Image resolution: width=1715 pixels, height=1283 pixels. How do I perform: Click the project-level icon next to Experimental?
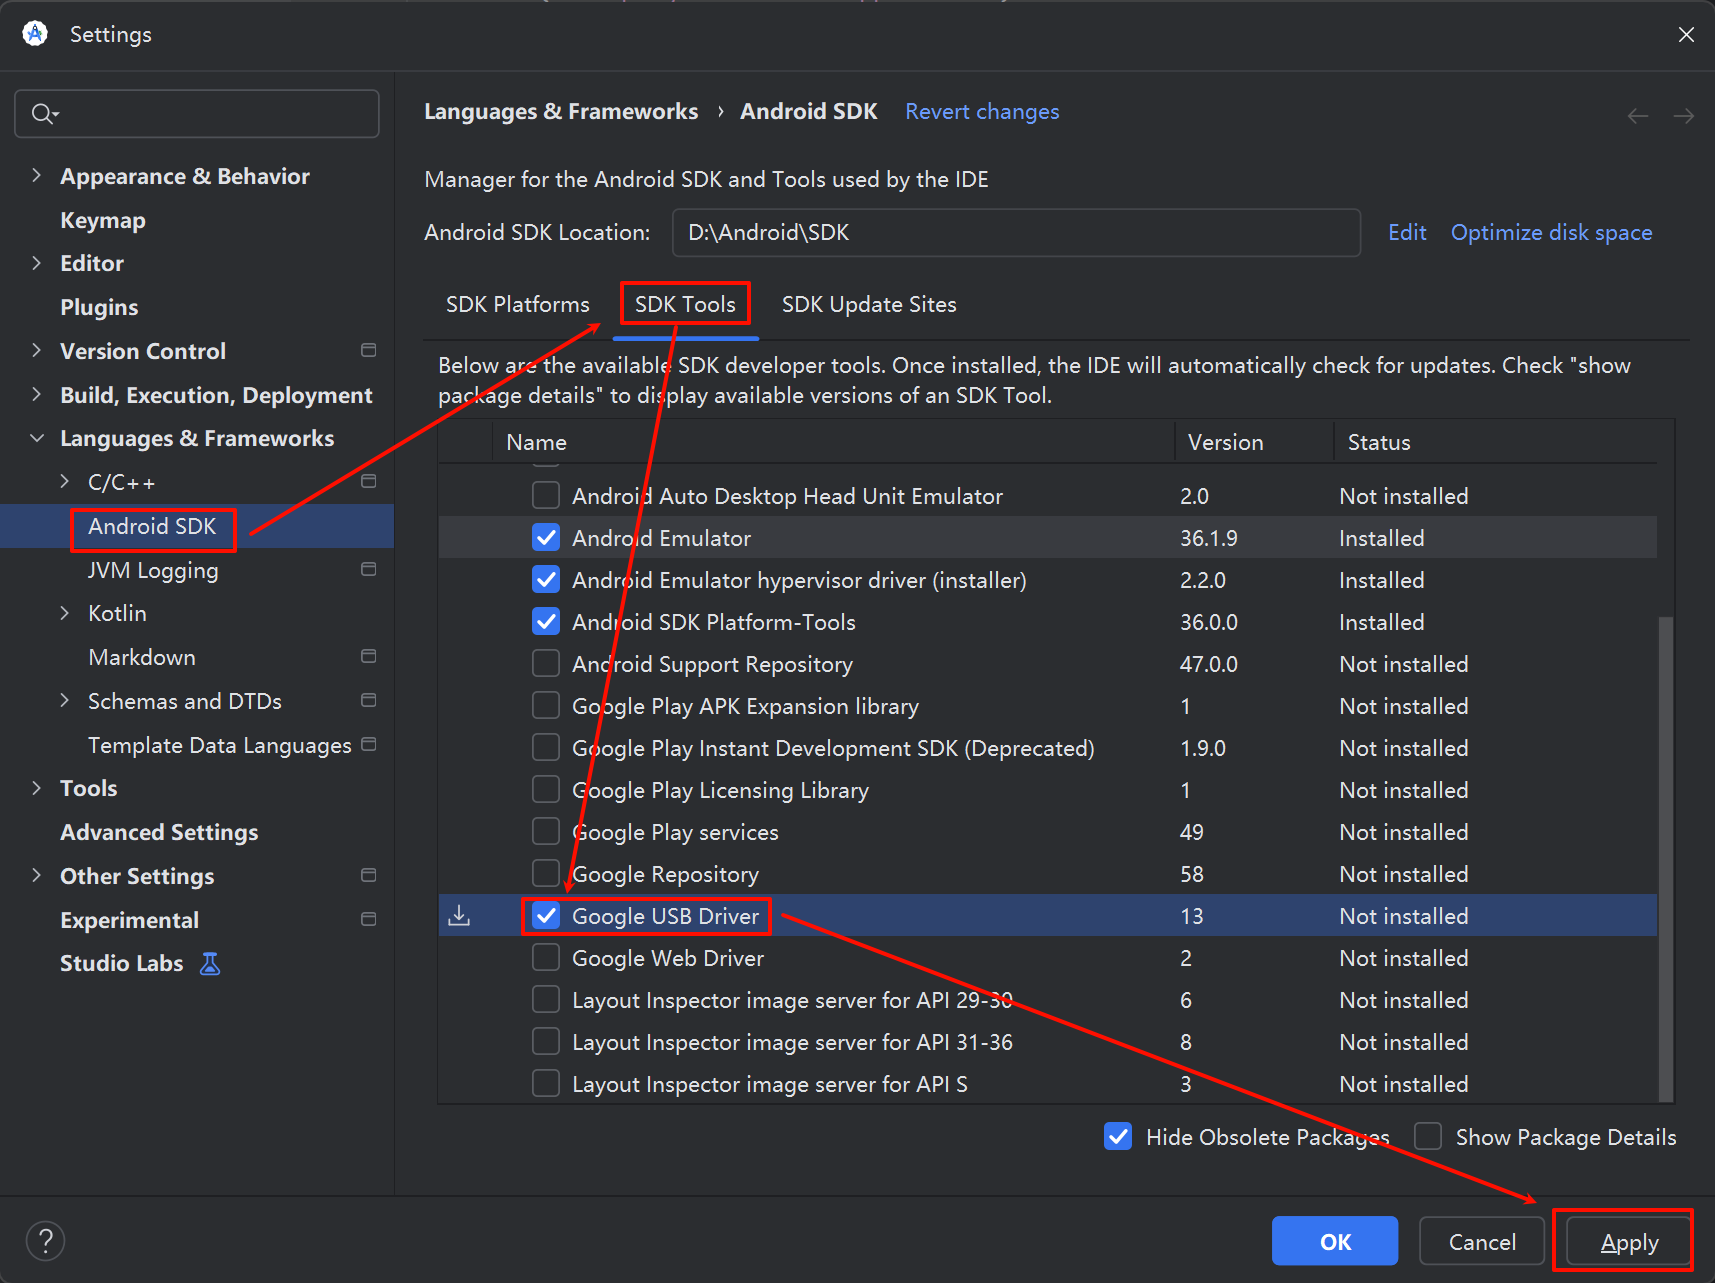tap(368, 919)
